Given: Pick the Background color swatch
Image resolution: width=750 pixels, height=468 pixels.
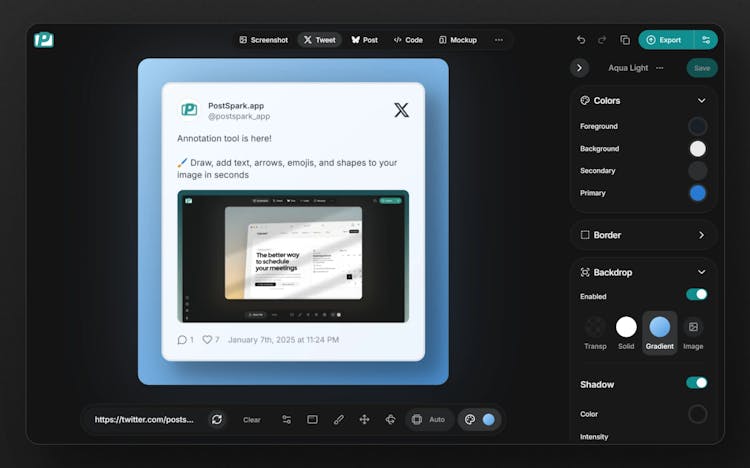Looking at the screenshot, I should [x=697, y=149].
